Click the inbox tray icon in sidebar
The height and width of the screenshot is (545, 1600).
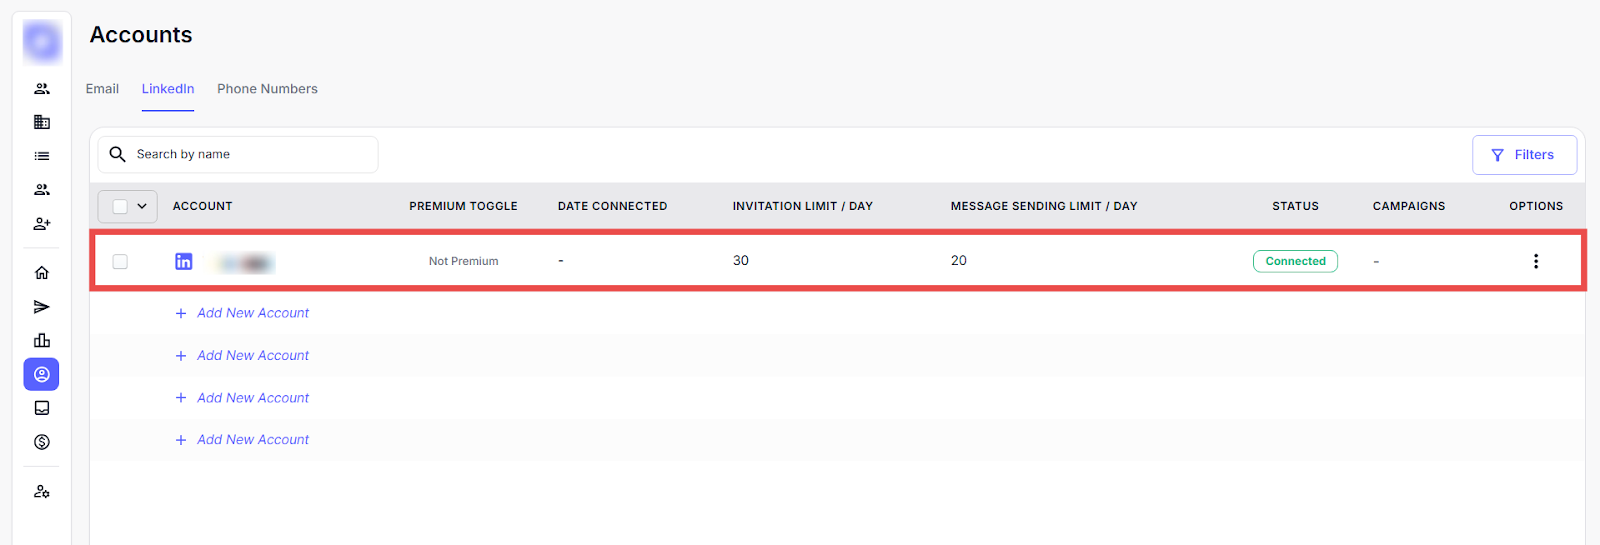coord(42,408)
